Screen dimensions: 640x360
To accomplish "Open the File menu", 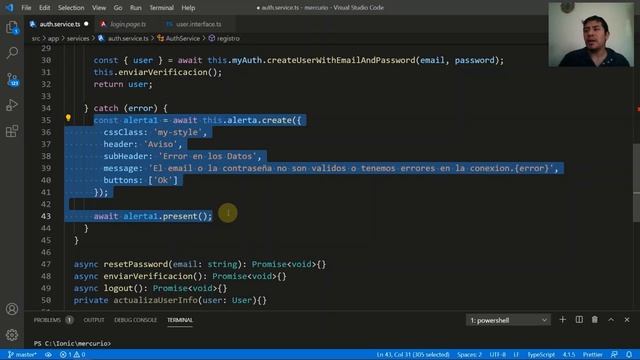I will pyautogui.click(x=26, y=8).
